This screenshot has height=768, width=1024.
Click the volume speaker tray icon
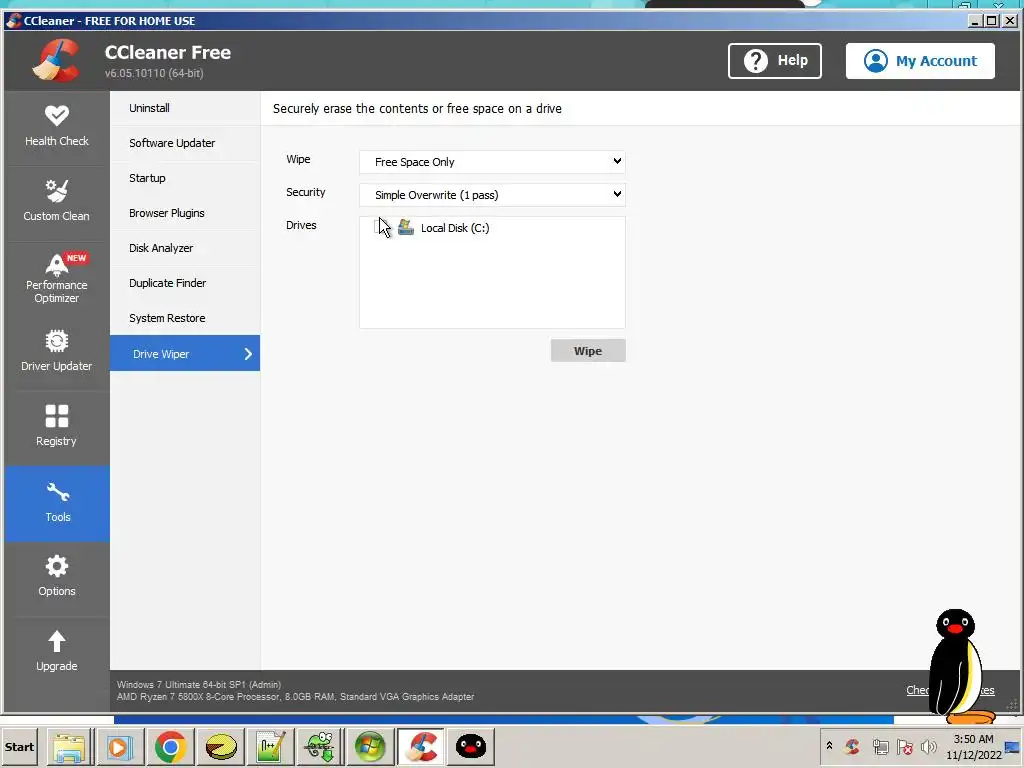pos(928,746)
